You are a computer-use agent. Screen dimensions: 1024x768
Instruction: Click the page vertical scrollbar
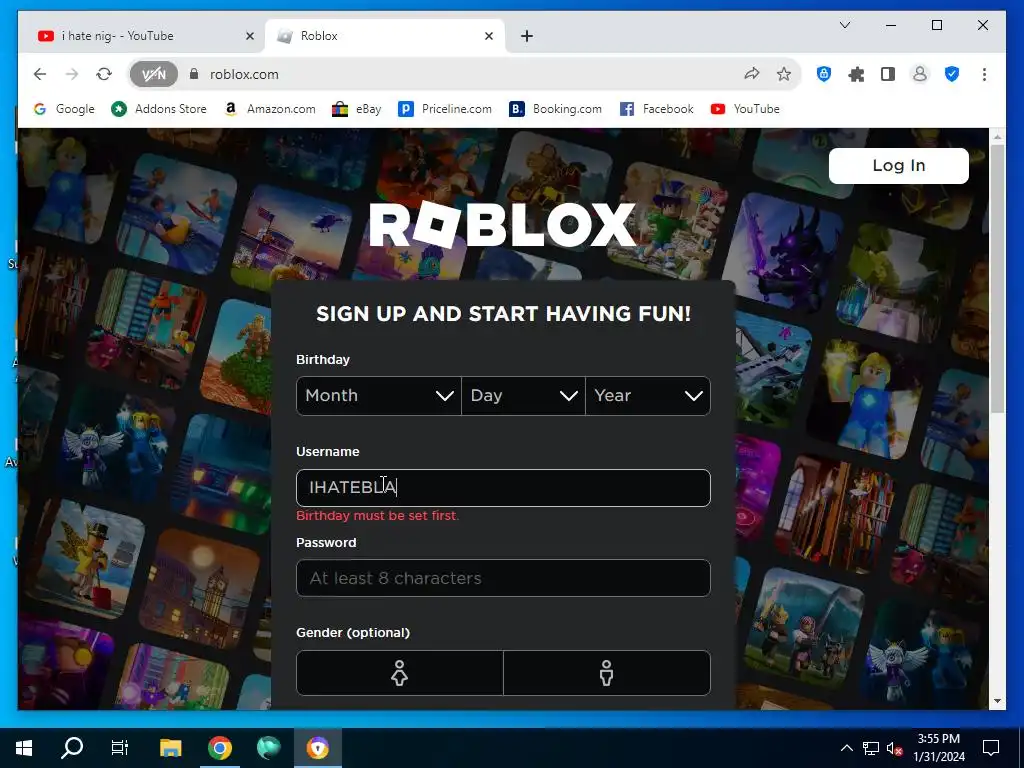tap(997, 279)
